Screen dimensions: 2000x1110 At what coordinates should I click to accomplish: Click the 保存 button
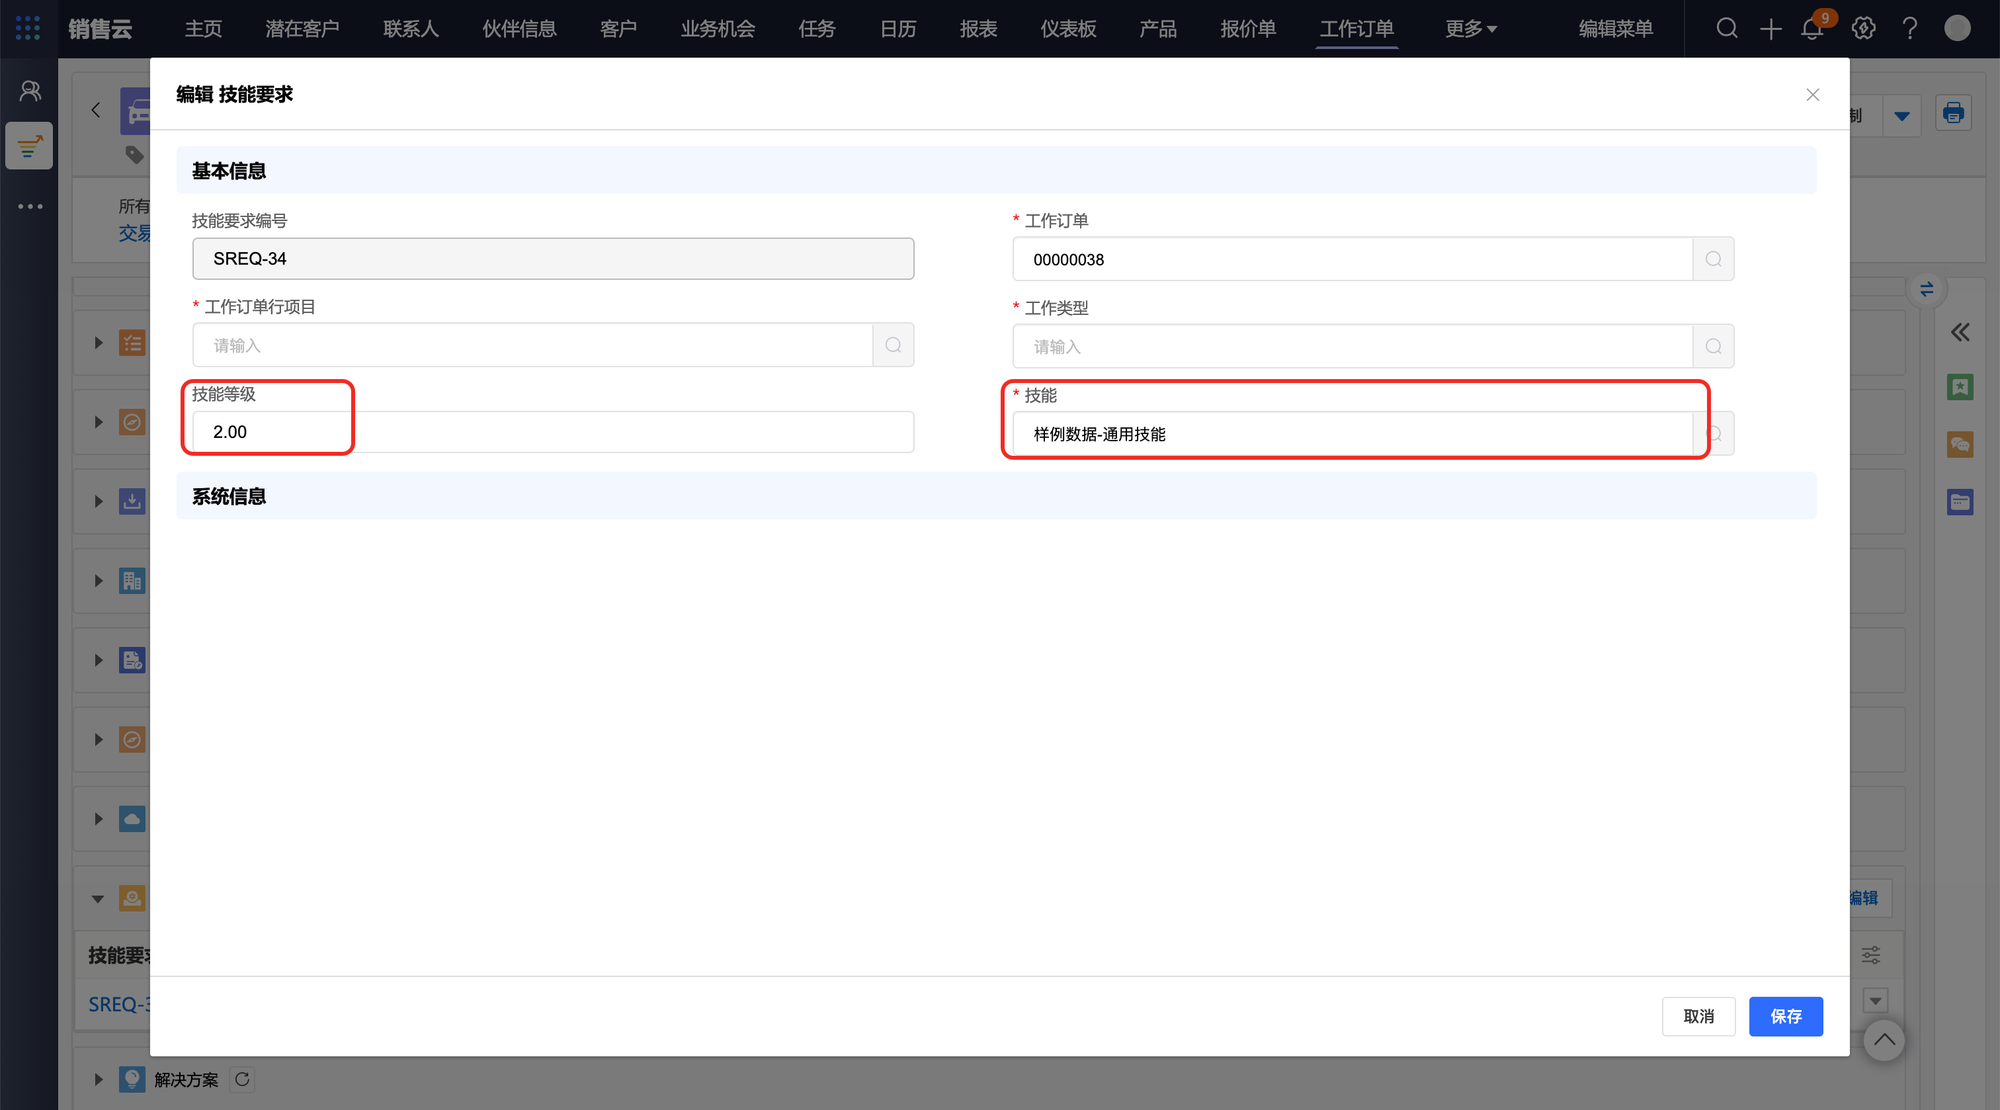coord(1785,1017)
